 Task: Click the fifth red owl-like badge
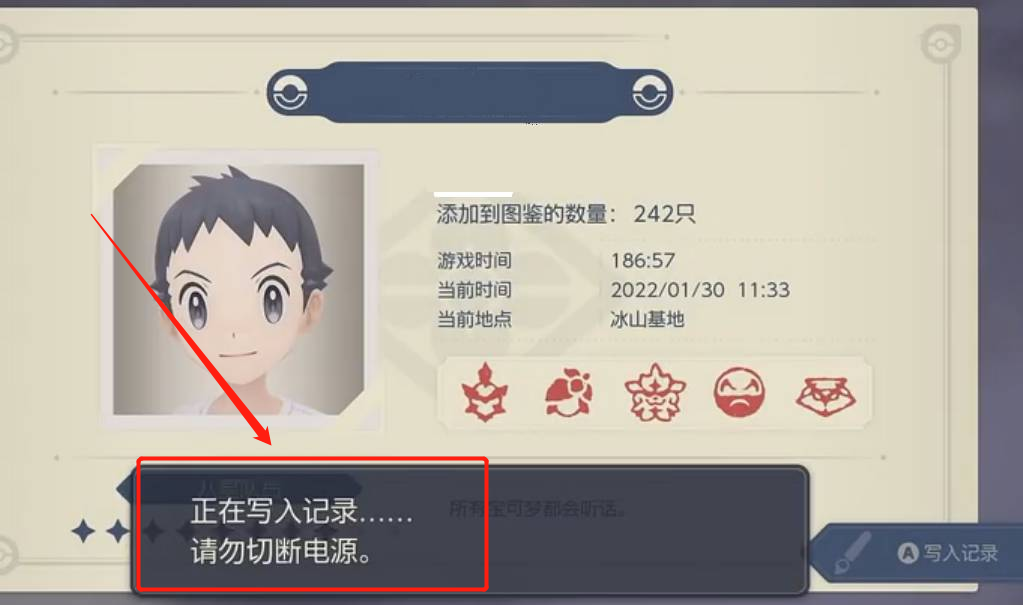coord(825,396)
